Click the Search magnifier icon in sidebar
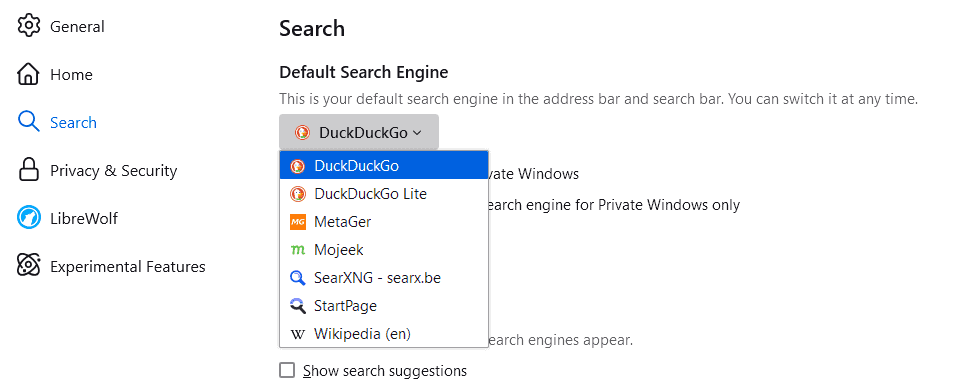 (29, 122)
